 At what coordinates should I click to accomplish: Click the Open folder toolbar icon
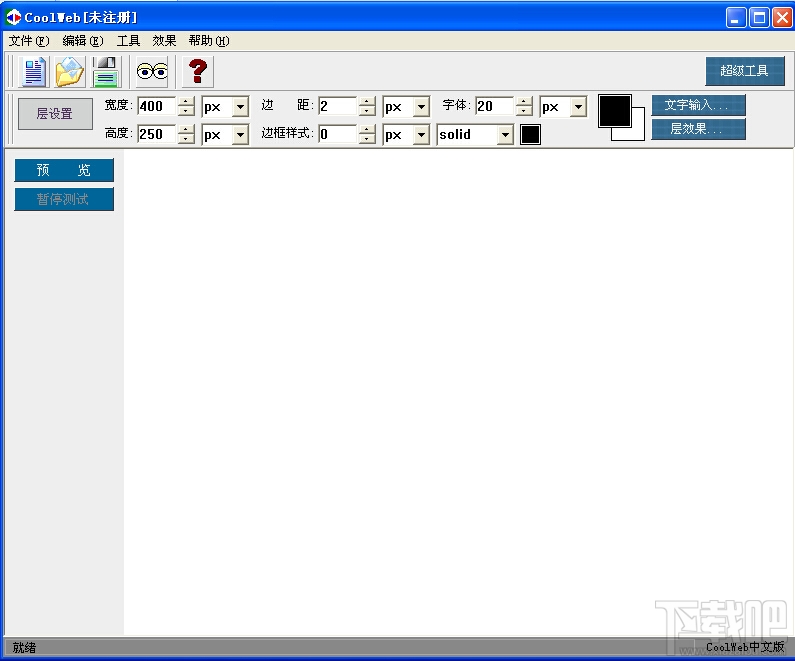[69, 71]
